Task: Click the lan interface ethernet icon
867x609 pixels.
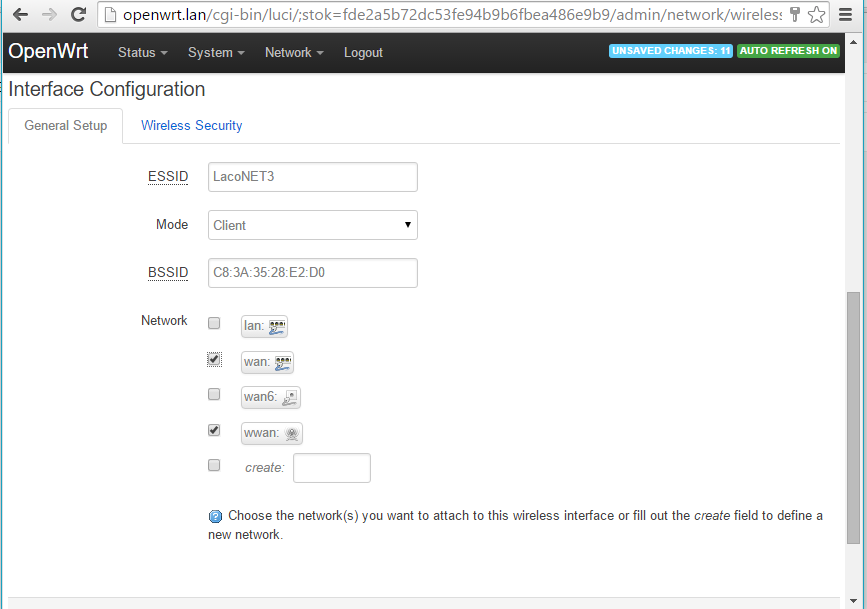Action: point(276,325)
